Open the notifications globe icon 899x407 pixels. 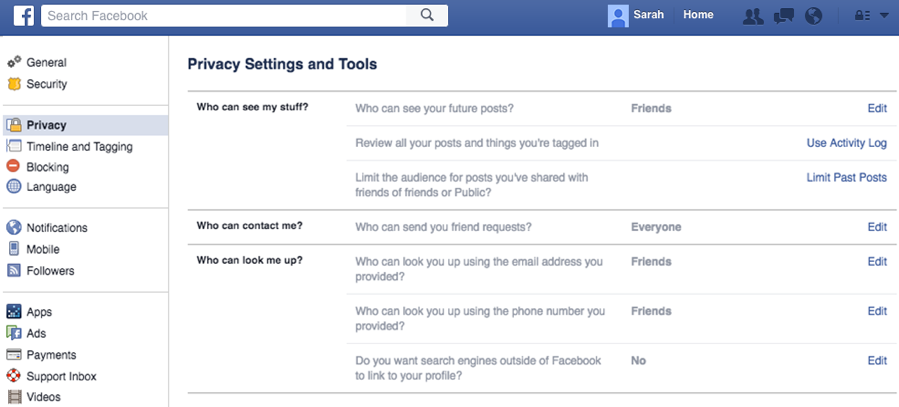click(813, 16)
